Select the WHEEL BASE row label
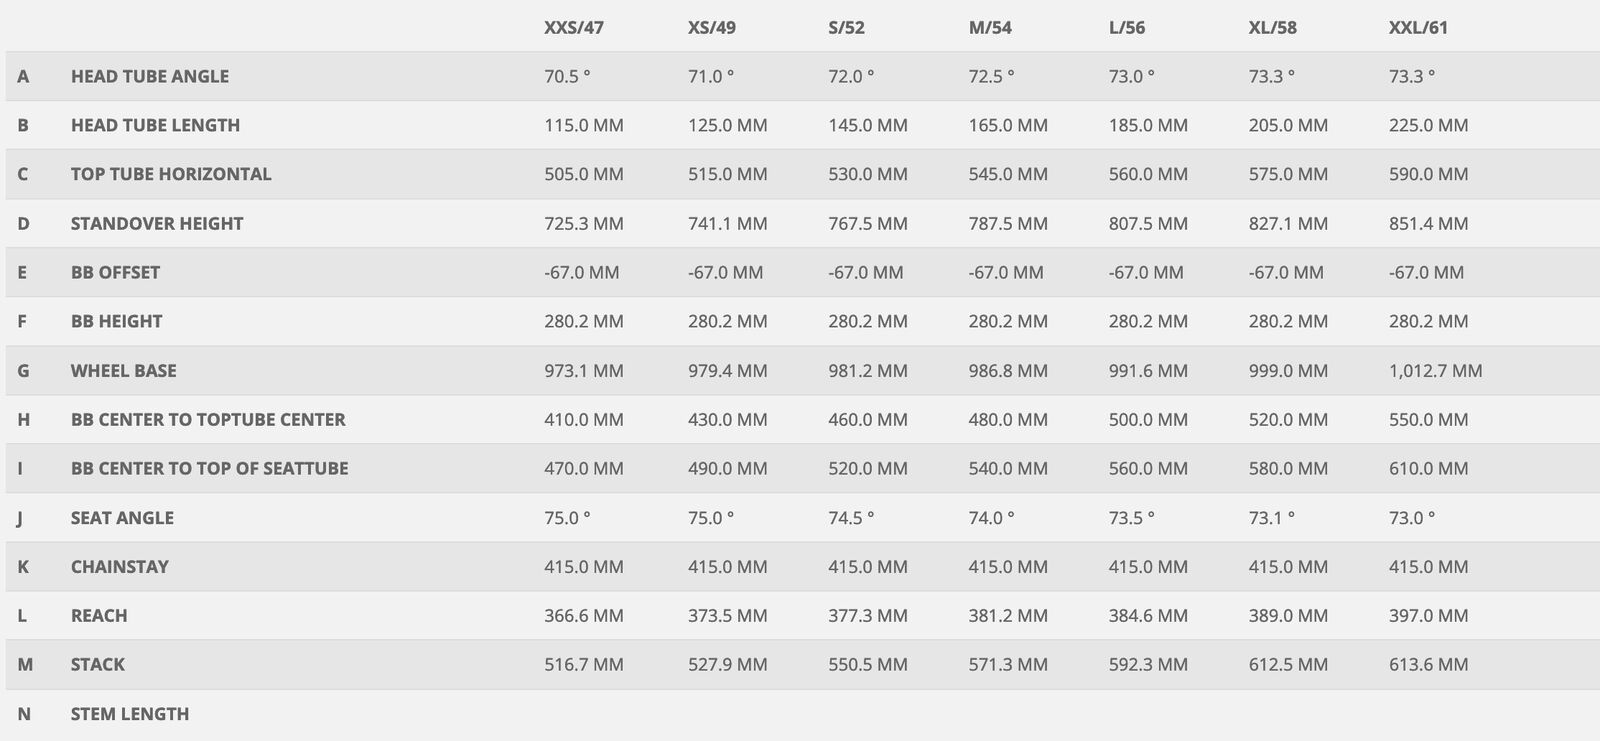Viewport: 1600px width, 741px height. pyautogui.click(x=123, y=370)
